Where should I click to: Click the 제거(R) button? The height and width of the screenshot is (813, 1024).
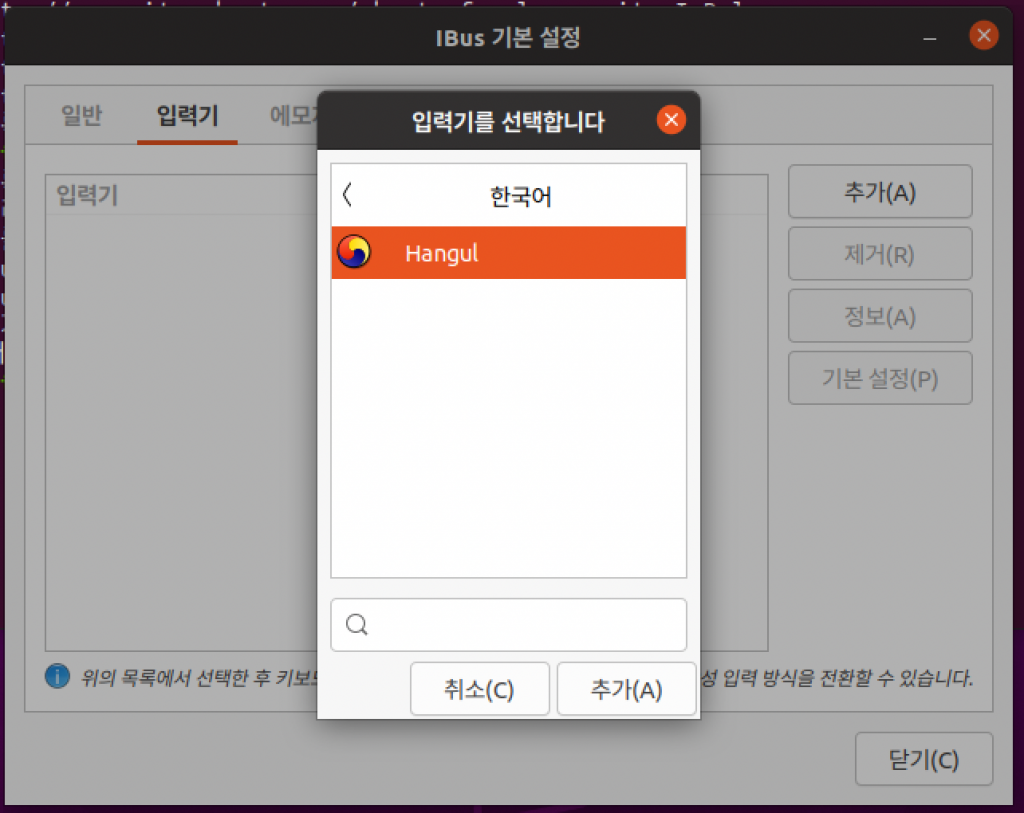point(880,253)
